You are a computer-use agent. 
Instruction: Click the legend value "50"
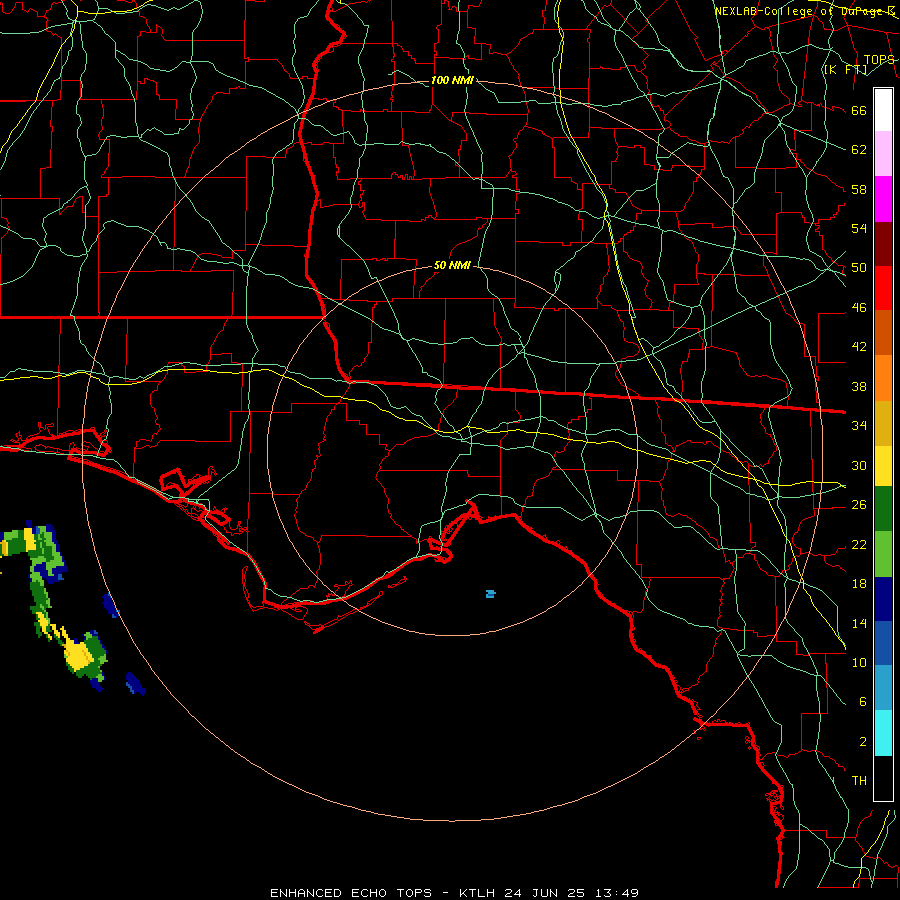pos(859,268)
